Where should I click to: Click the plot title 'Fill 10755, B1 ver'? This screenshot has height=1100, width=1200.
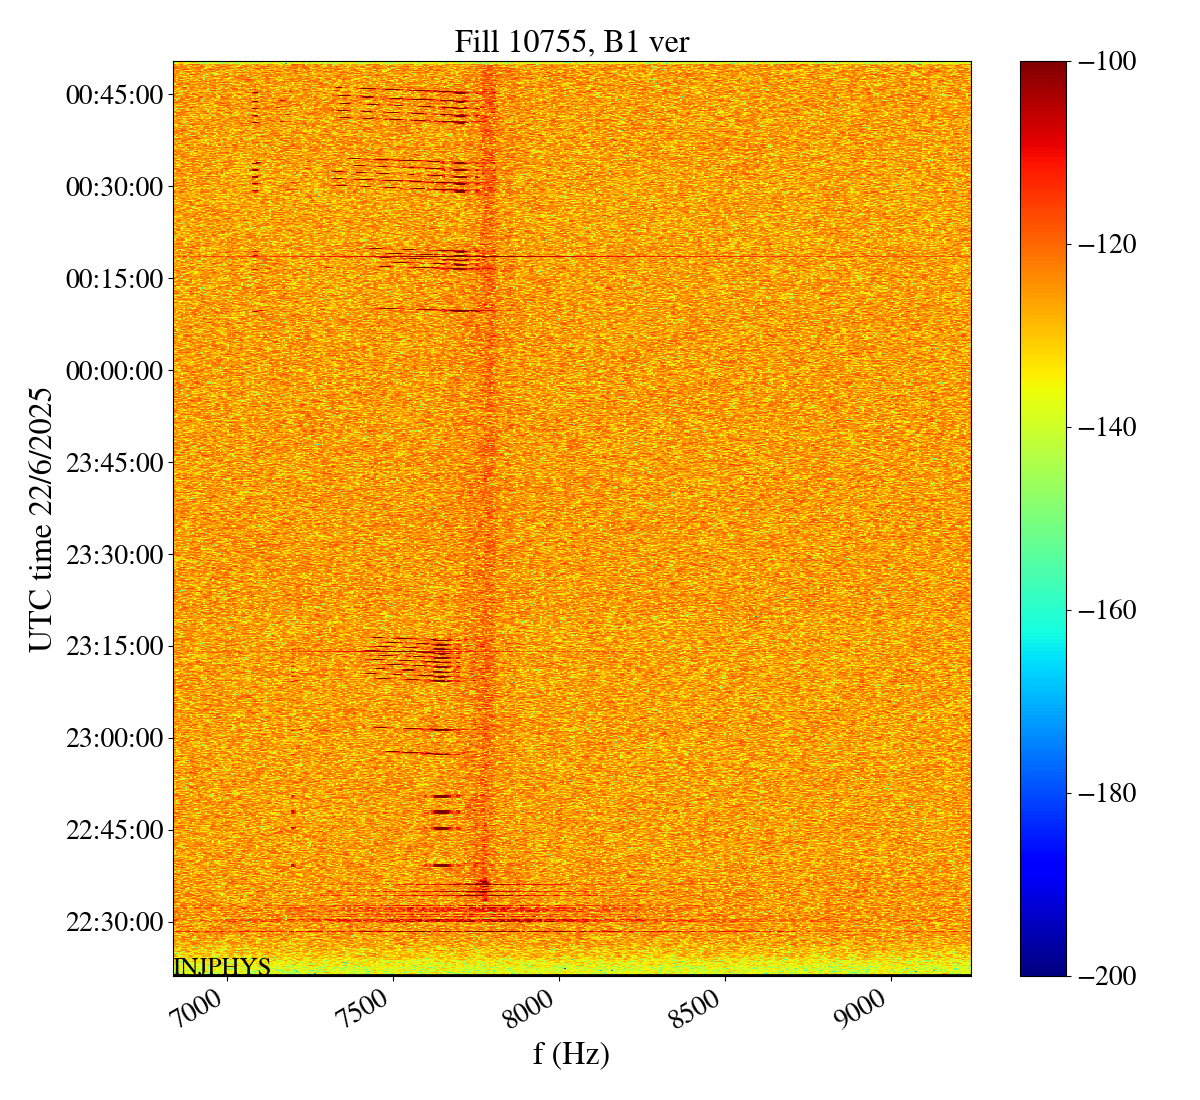[x=571, y=41]
